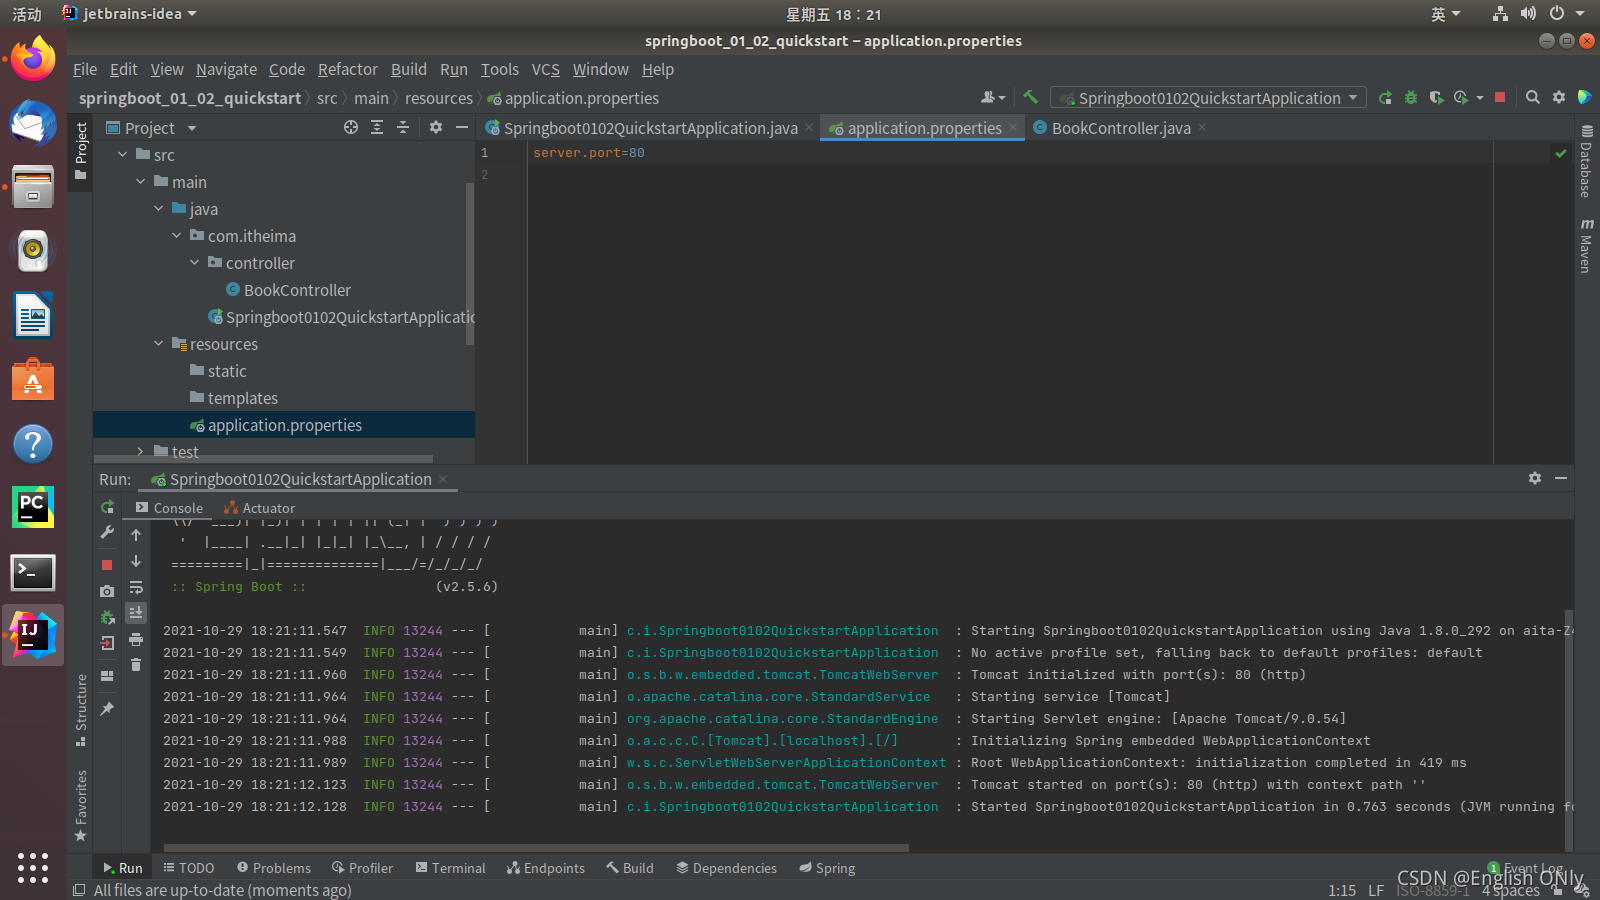Open the Terminal tool window button

(x=450, y=868)
